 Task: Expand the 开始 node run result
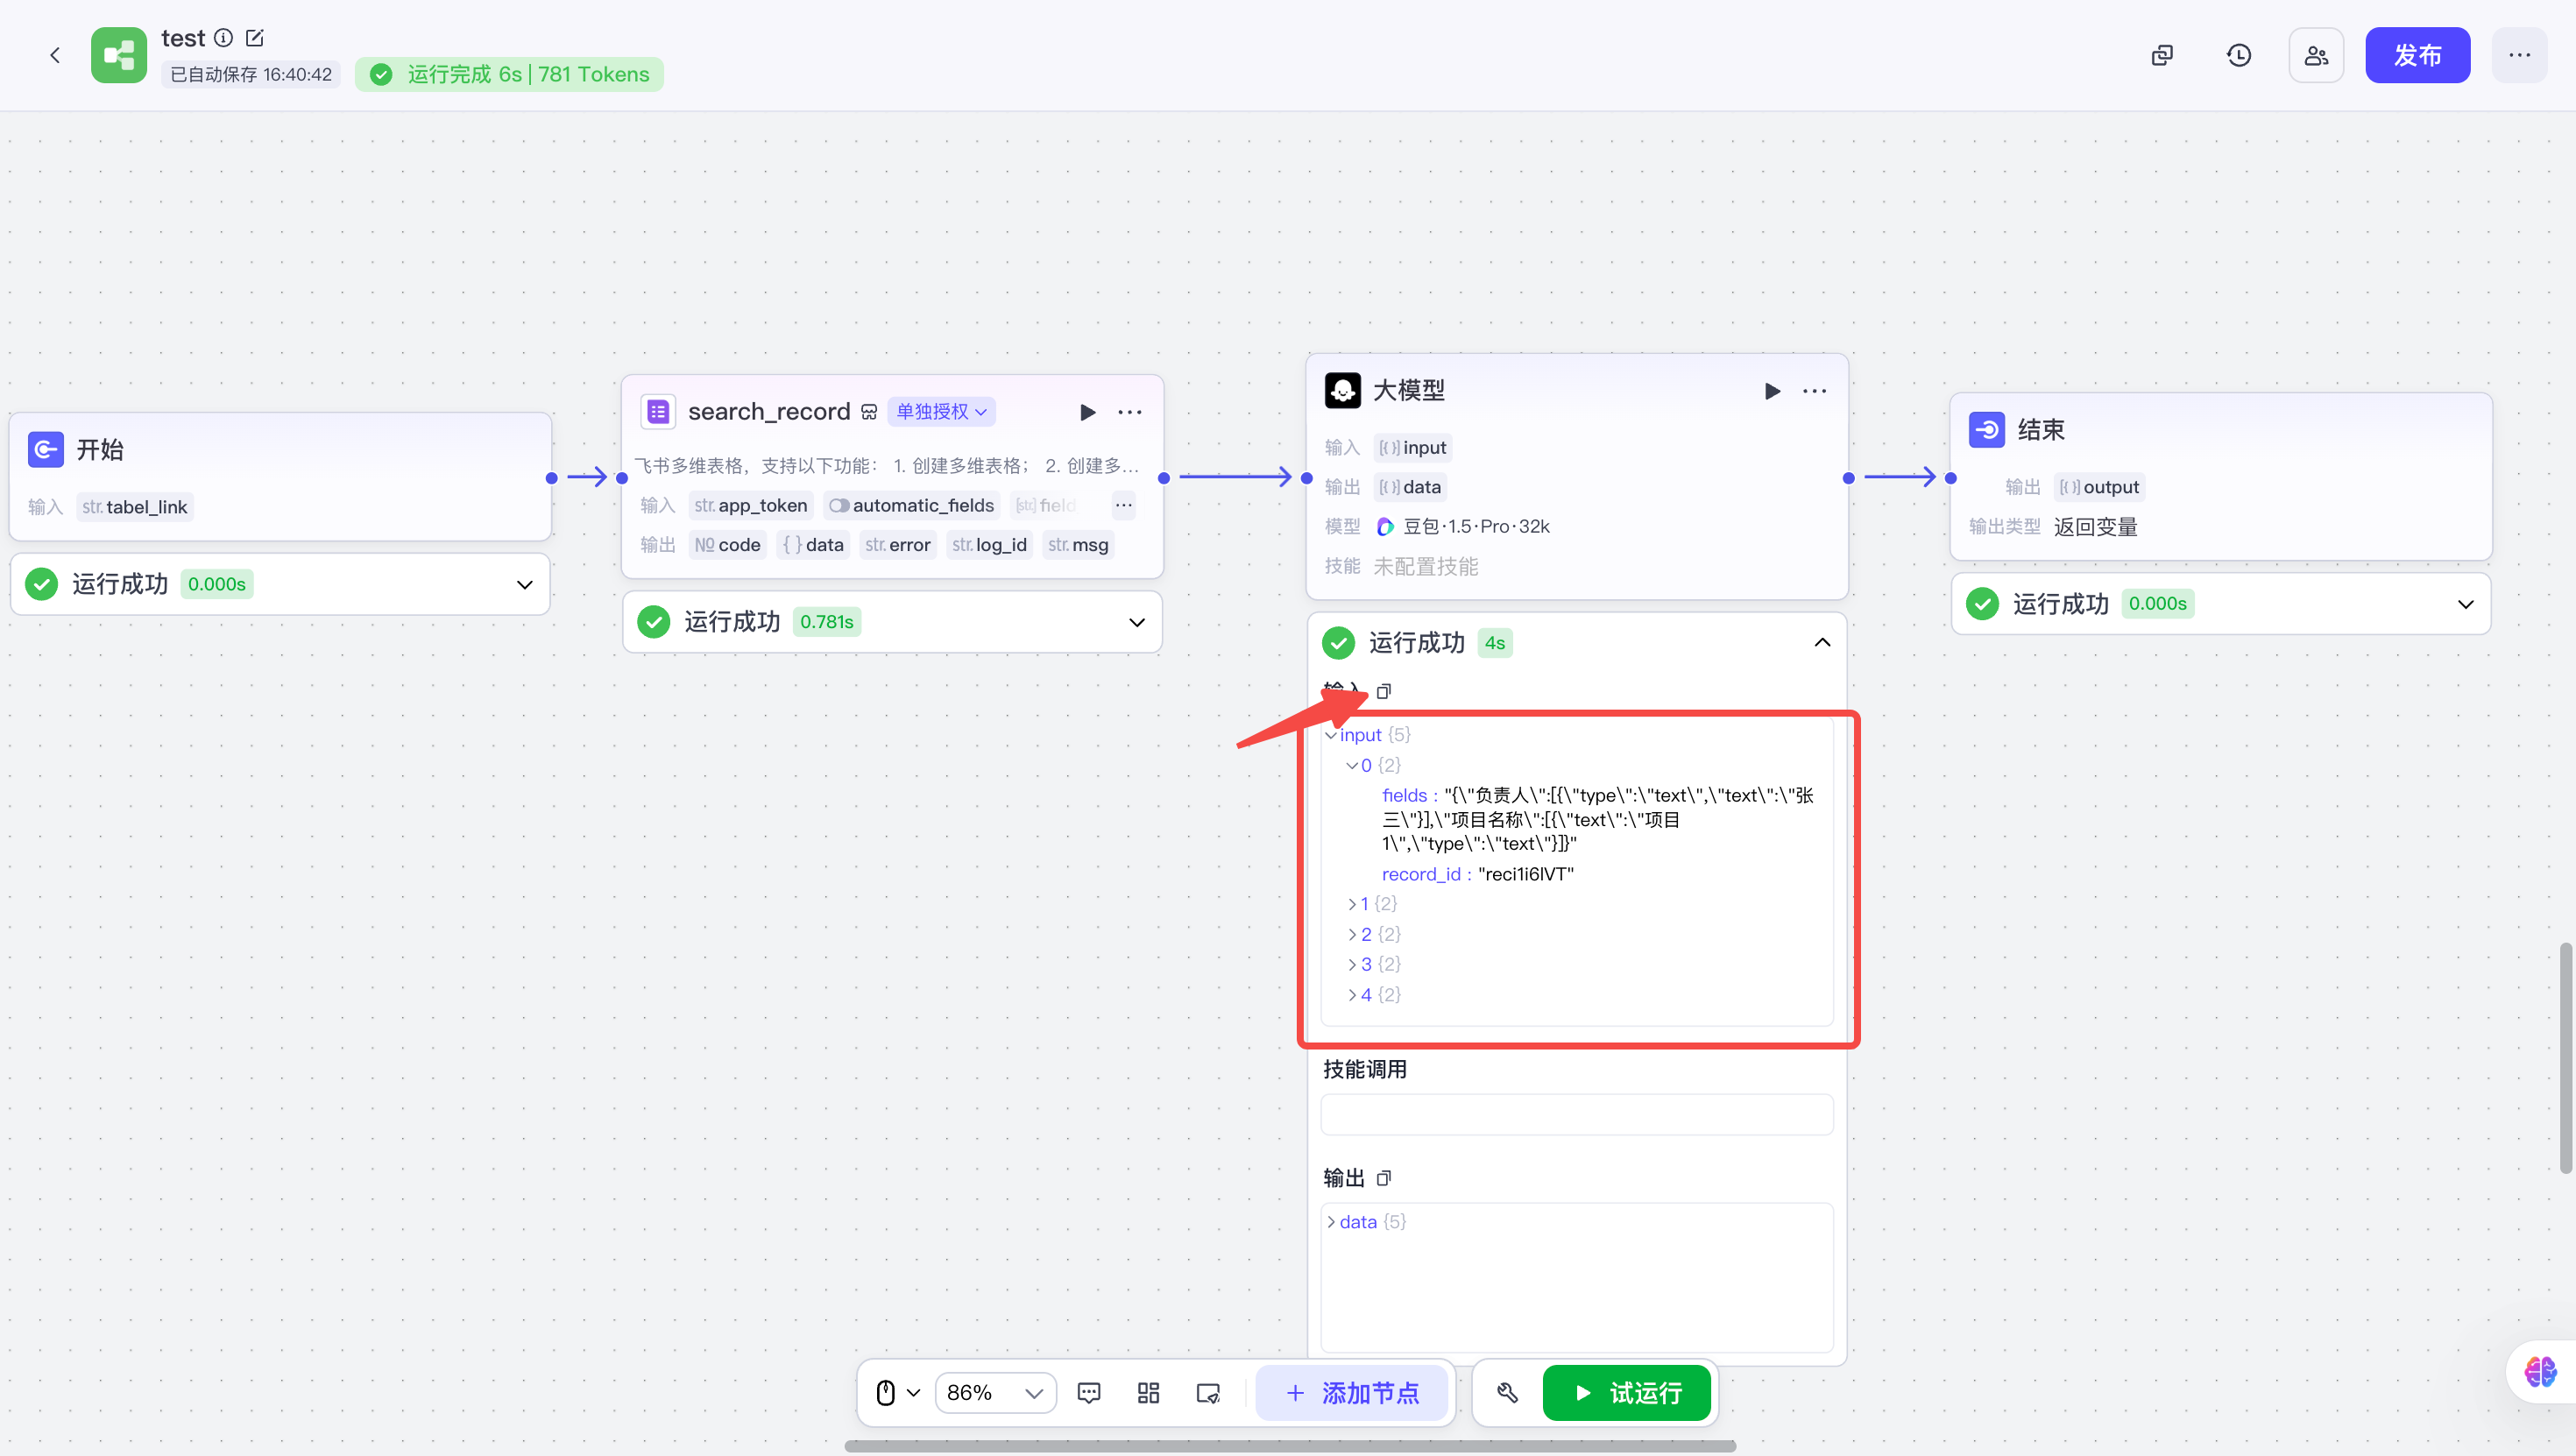click(x=524, y=584)
